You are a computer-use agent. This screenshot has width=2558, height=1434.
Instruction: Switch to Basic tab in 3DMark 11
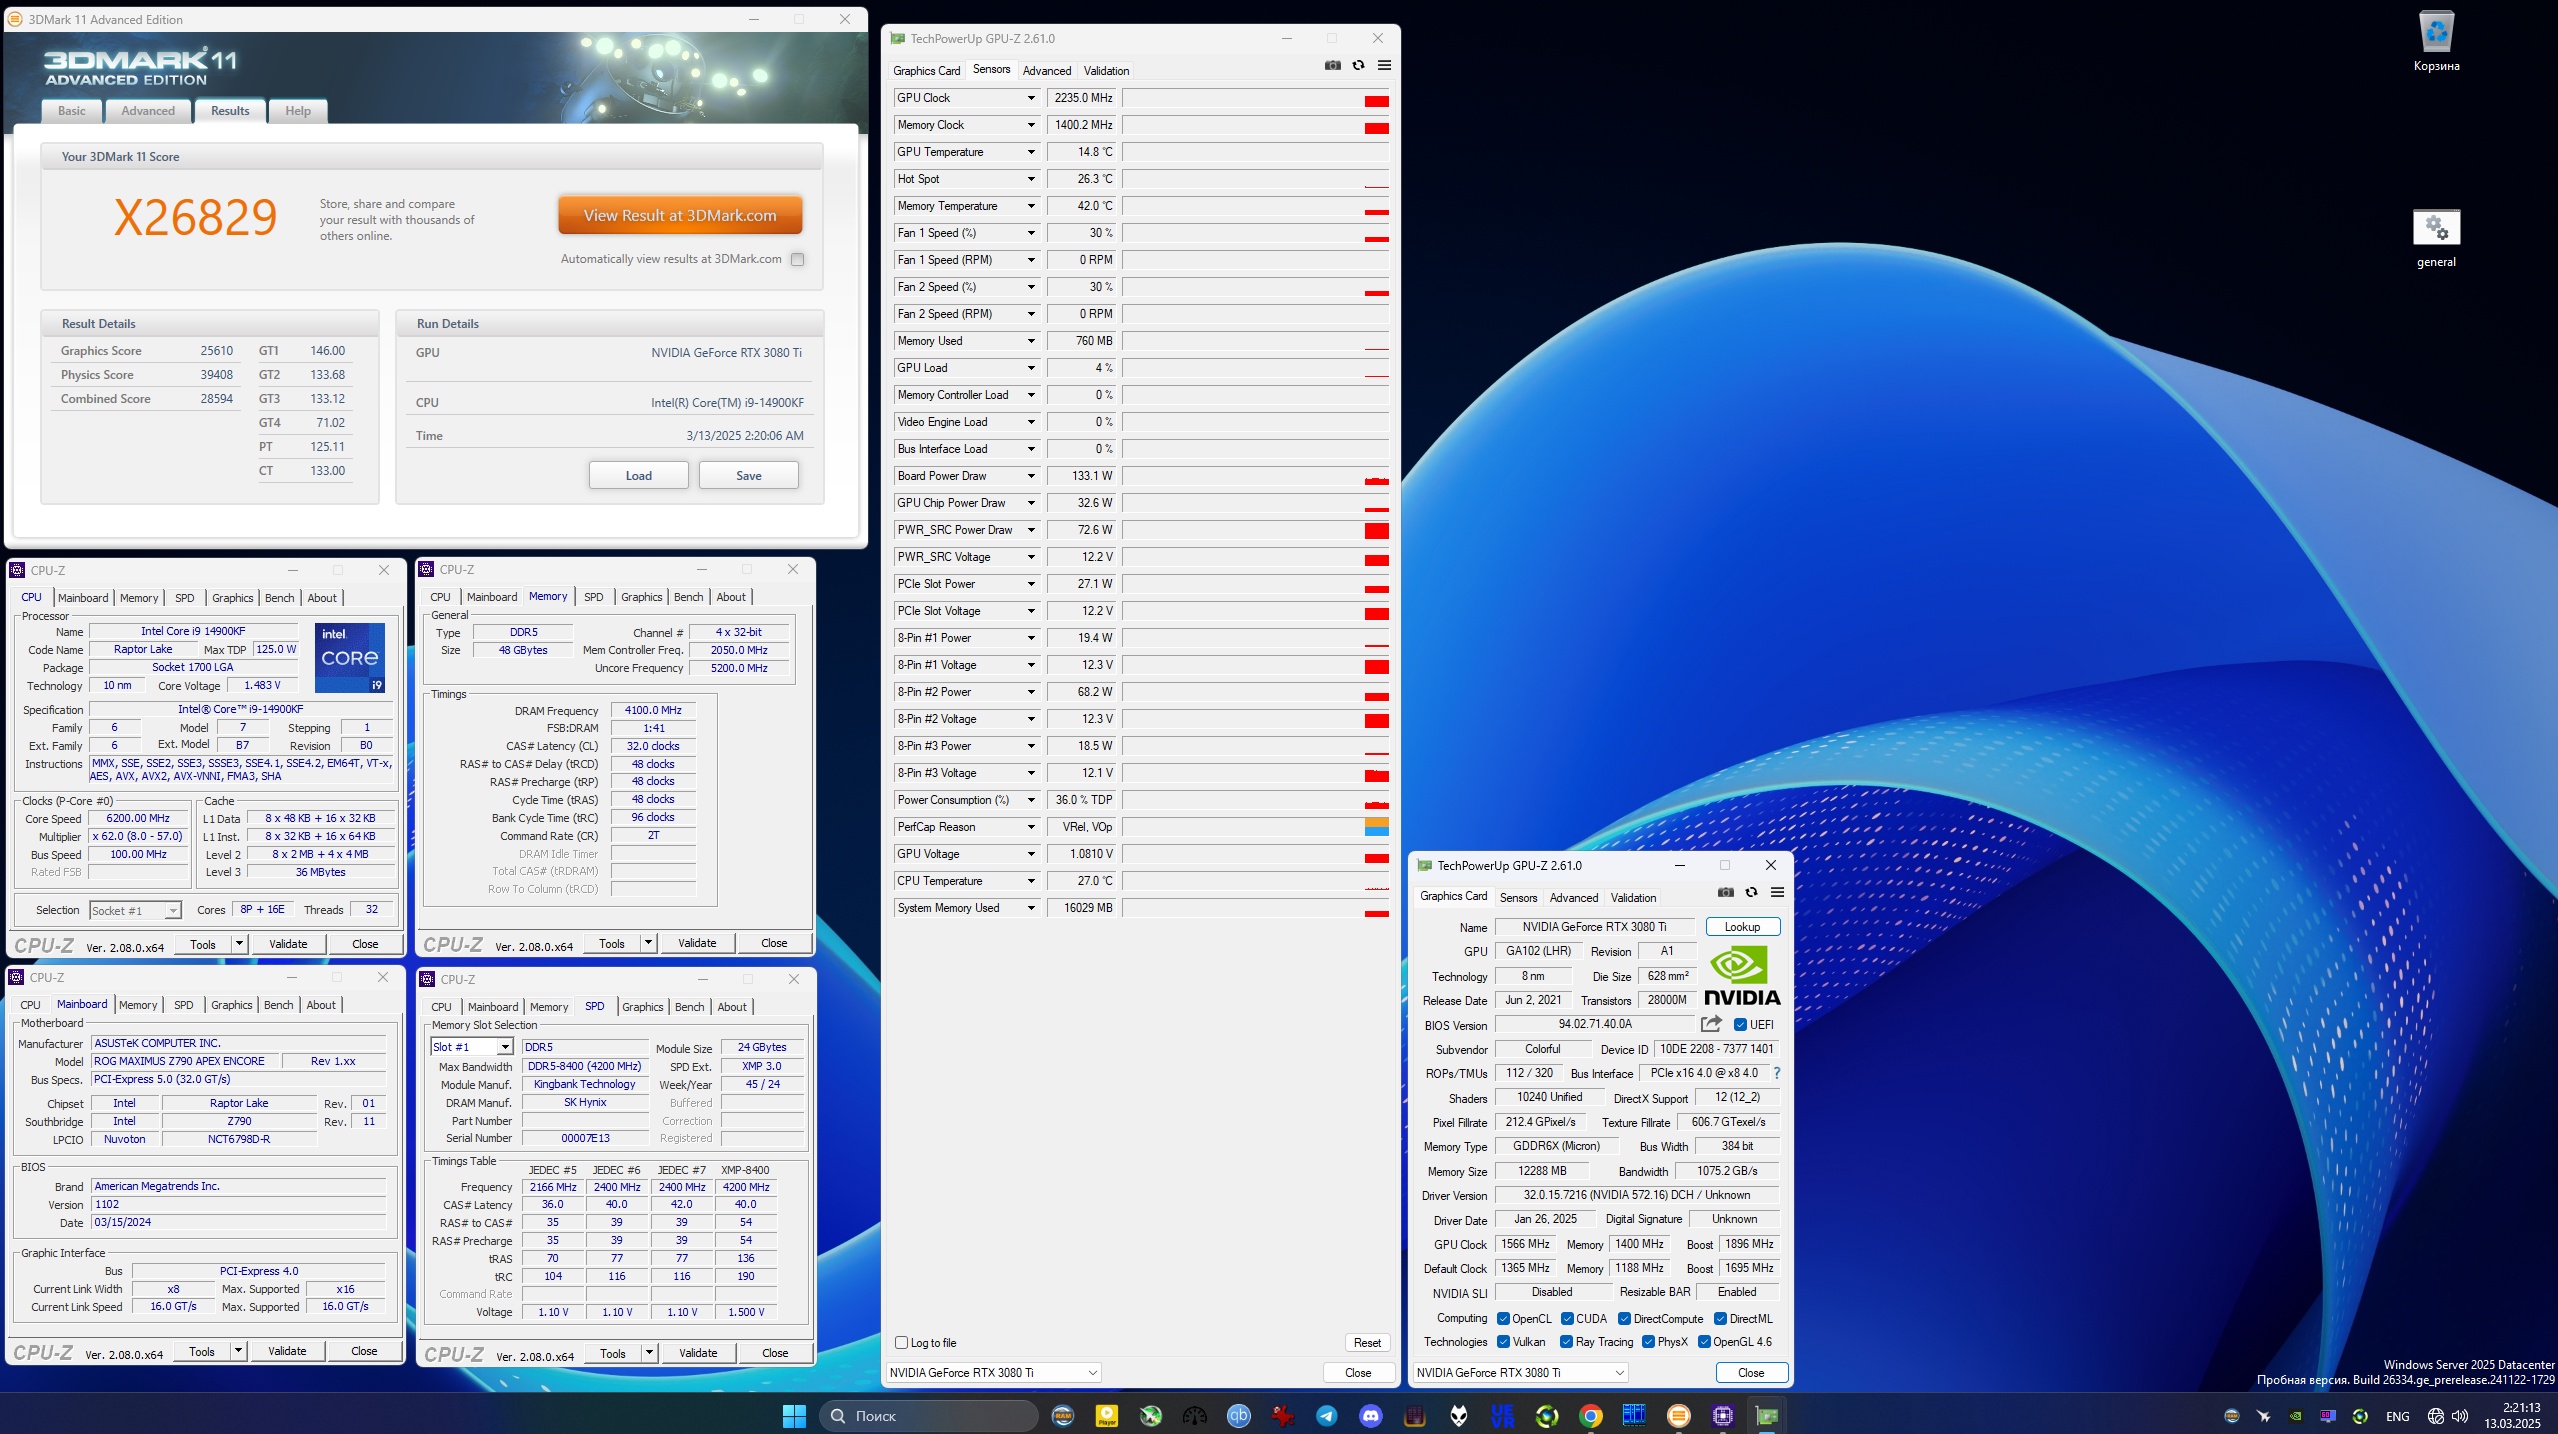pos(72,111)
